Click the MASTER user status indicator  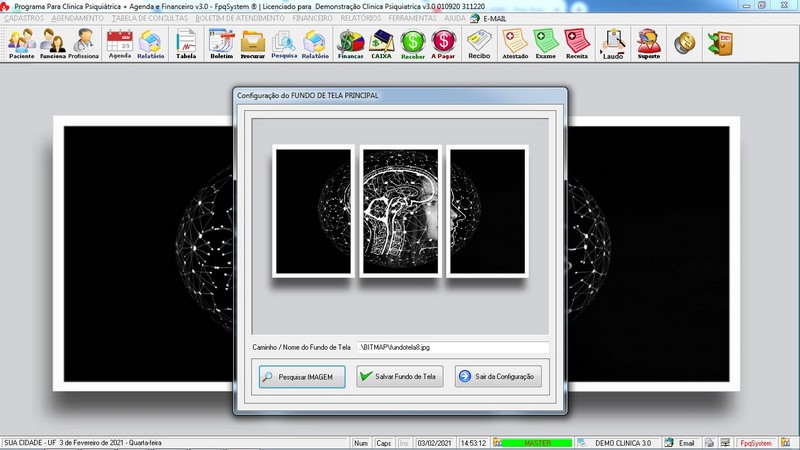(x=538, y=443)
